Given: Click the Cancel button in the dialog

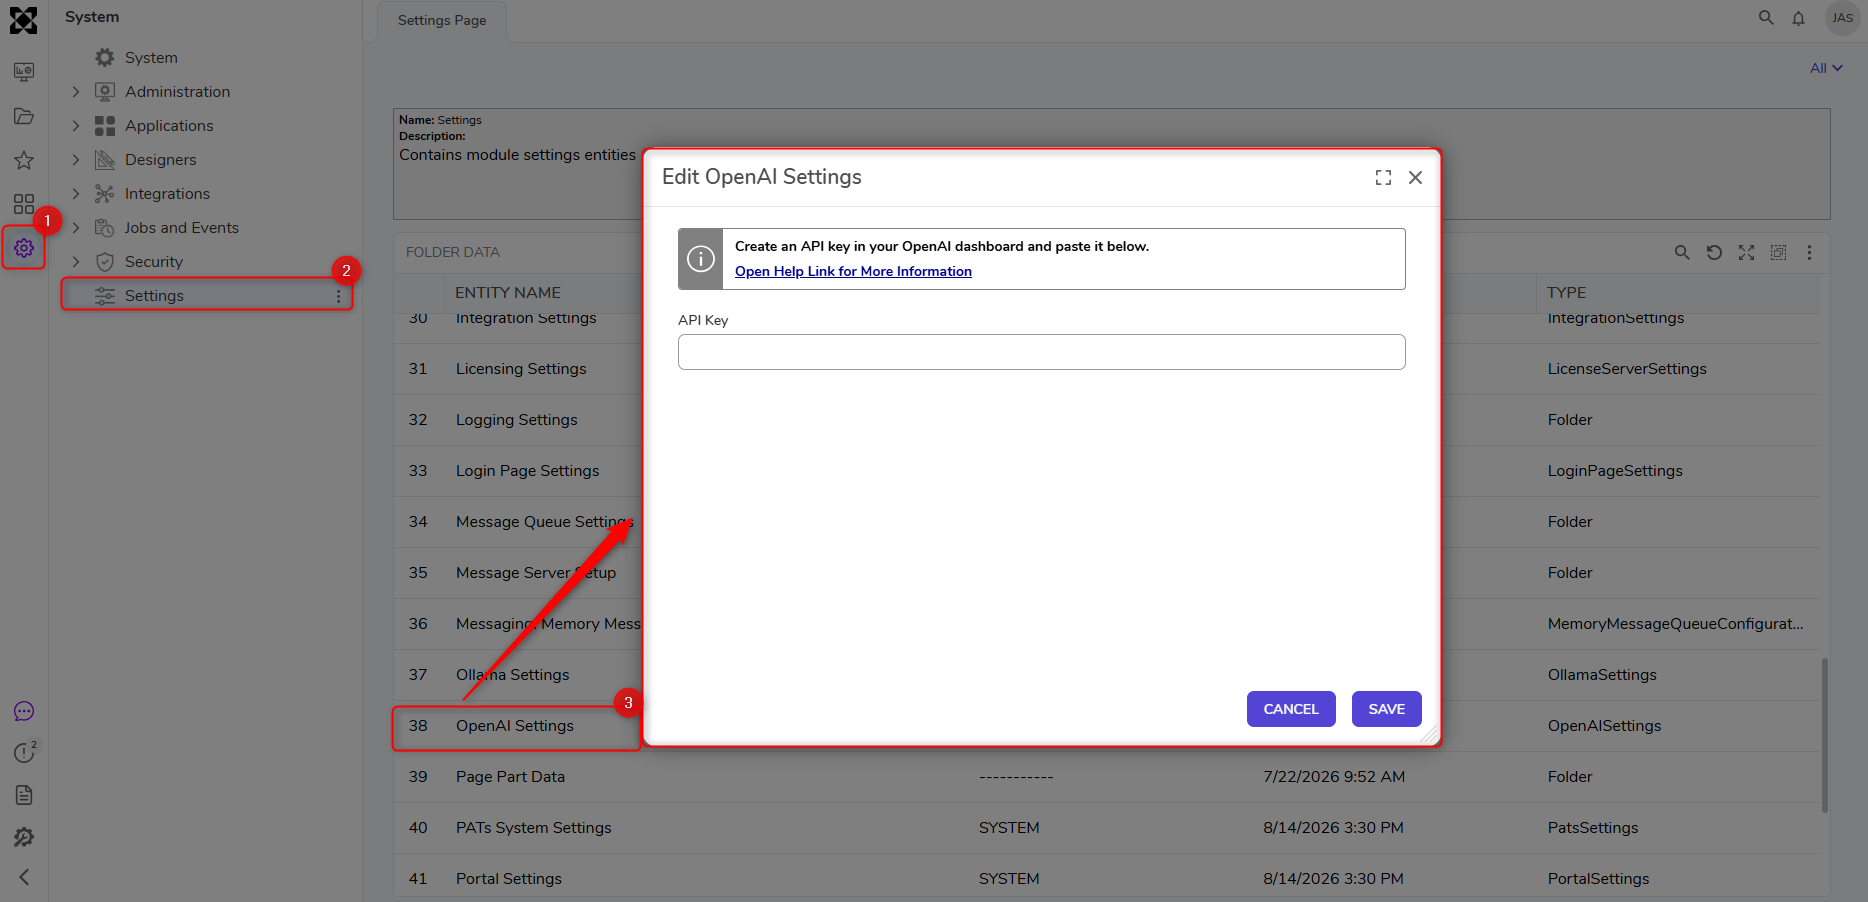Looking at the screenshot, I should 1291,709.
